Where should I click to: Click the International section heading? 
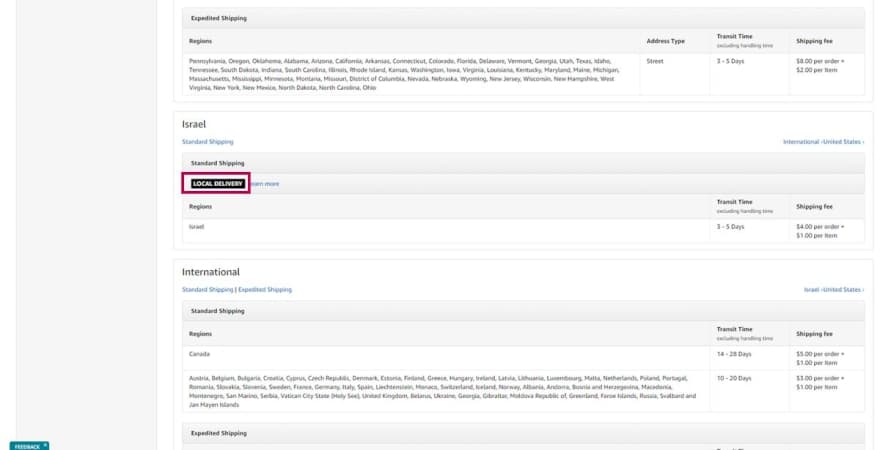(x=210, y=271)
